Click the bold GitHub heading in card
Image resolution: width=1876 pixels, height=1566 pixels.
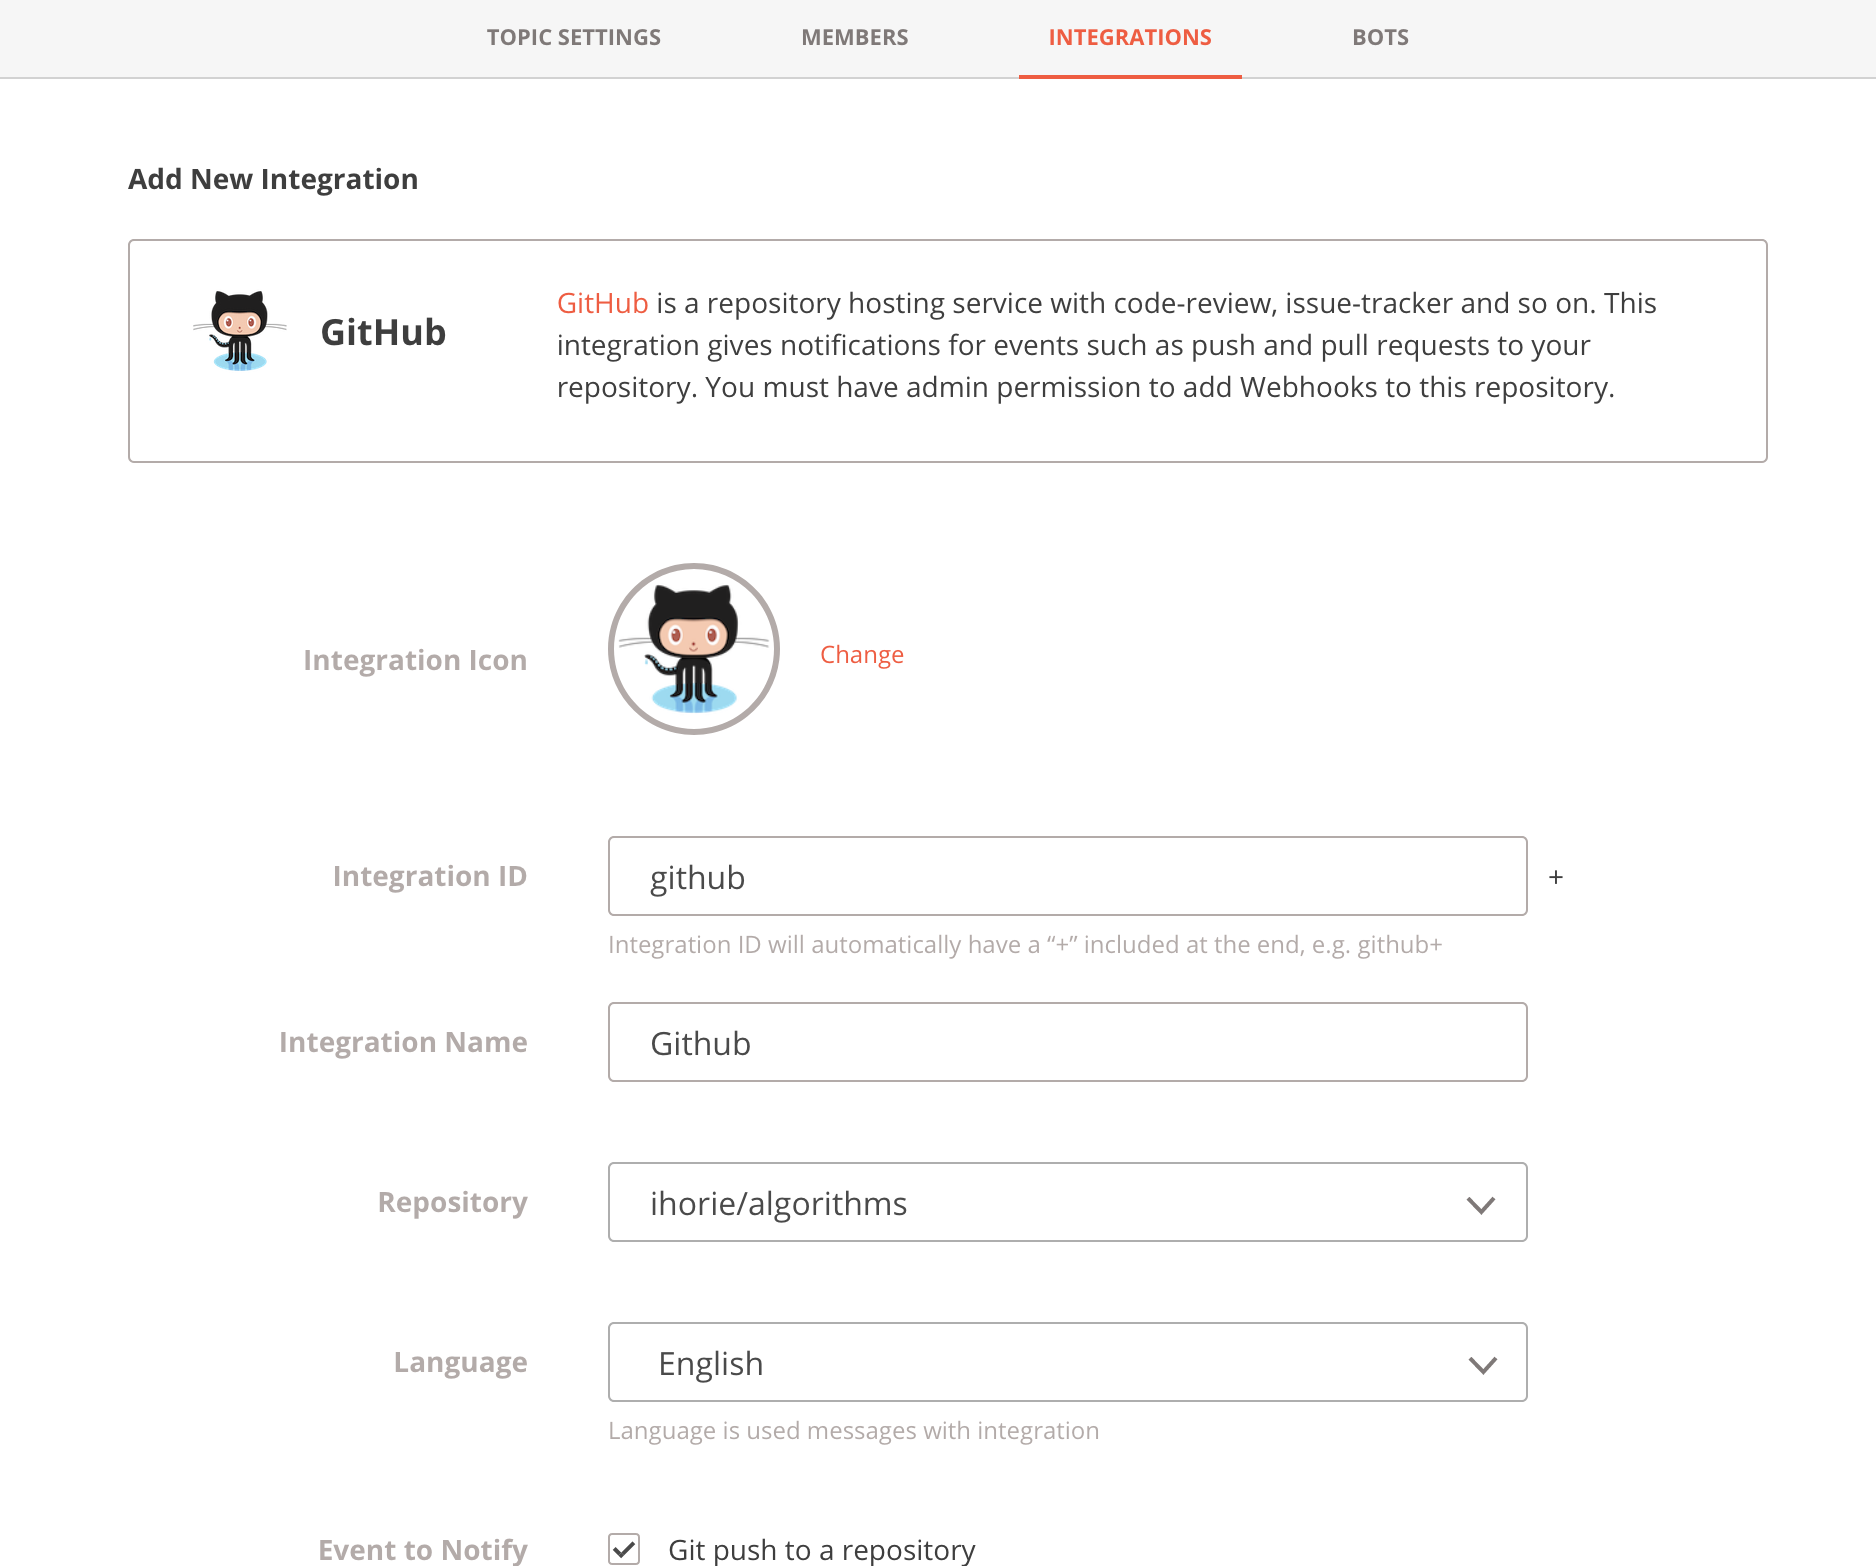pos(383,332)
